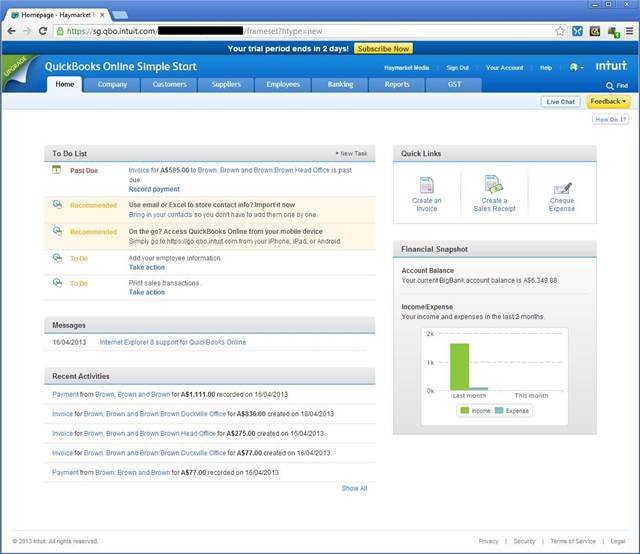Click the Find magnifier icon
Image resolution: width=640 pixels, height=554 pixels.
[609, 86]
